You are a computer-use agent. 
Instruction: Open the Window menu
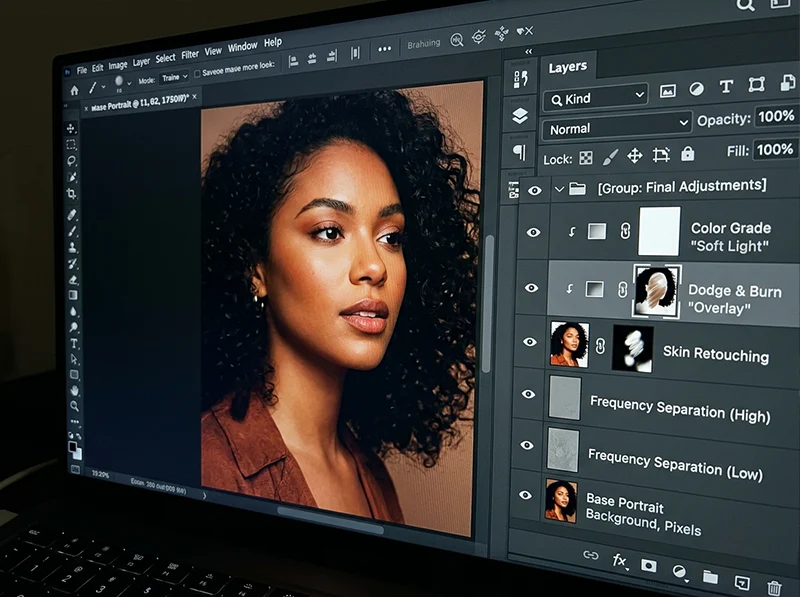pos(242,47)
